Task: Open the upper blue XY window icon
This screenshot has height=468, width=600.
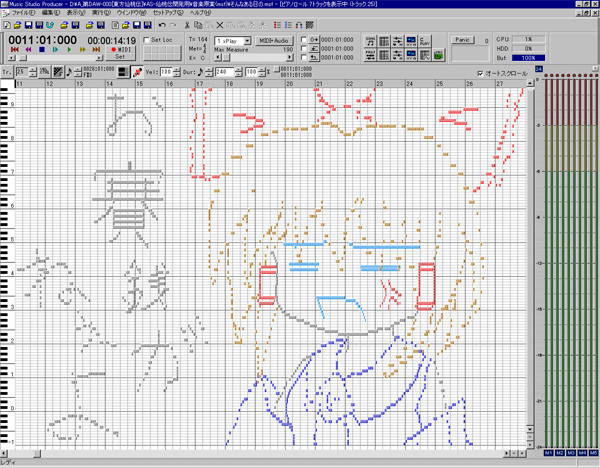Action: coord(411,41)
